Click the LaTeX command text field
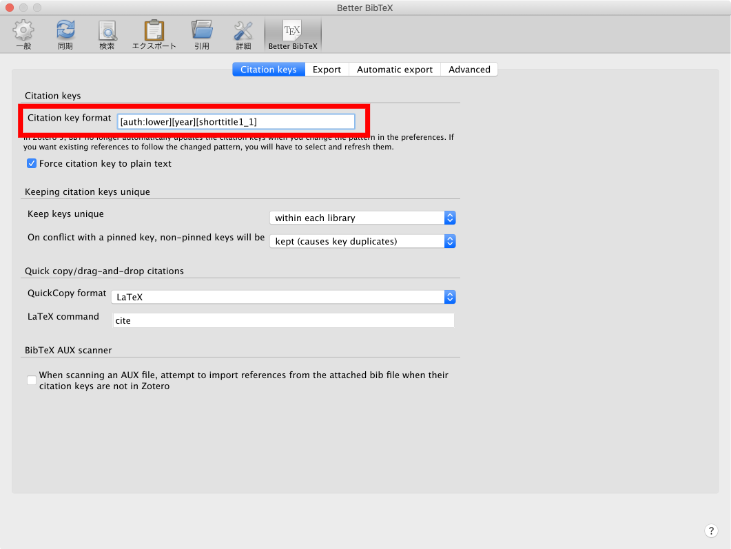The image size is (731, 549). 283,321
